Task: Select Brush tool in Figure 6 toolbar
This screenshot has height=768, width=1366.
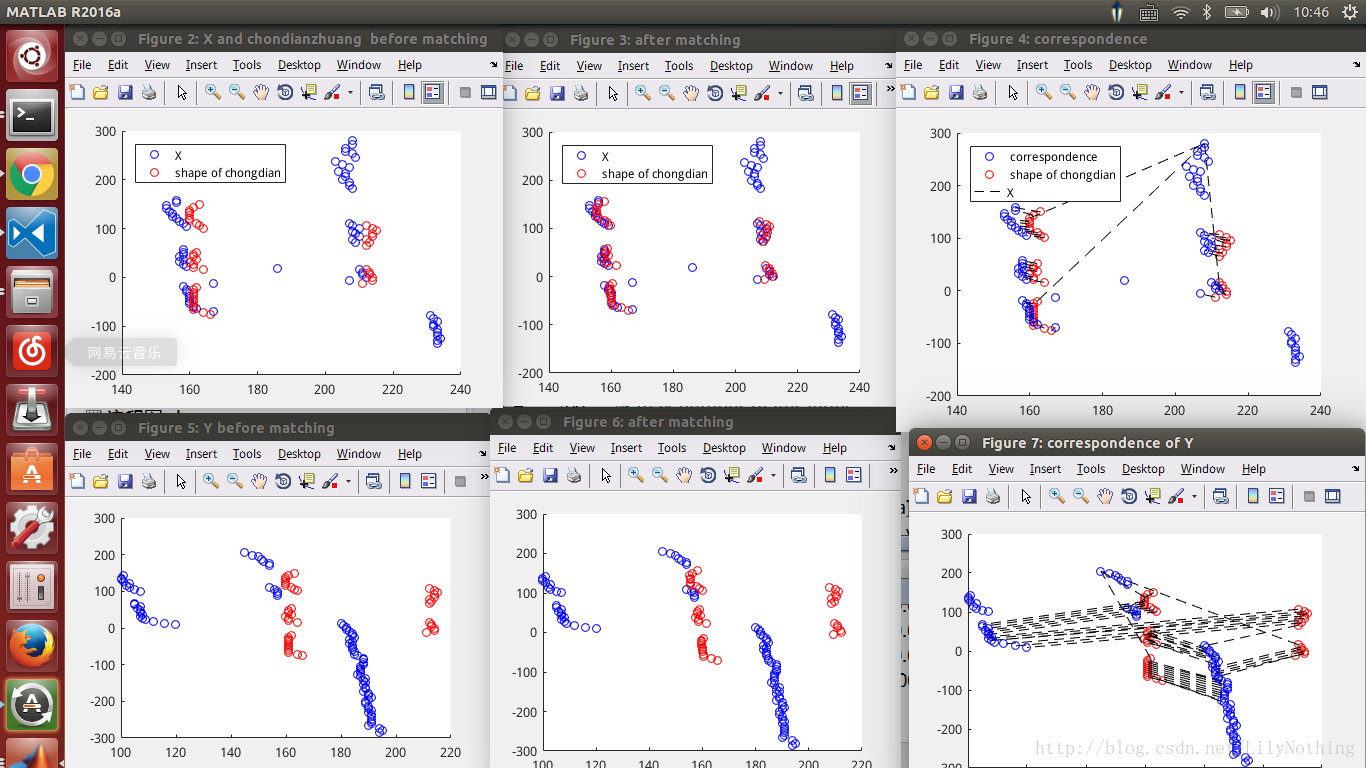Action: click(757, 476)
